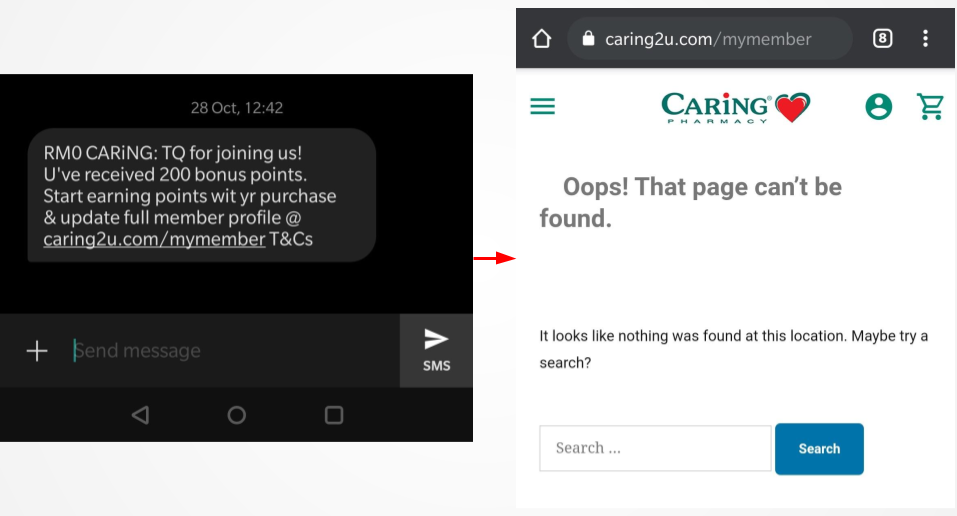Viewport: 957px width, 516px height.
Task: Open the user account profile icon
Action: click(x=878, y=106)
